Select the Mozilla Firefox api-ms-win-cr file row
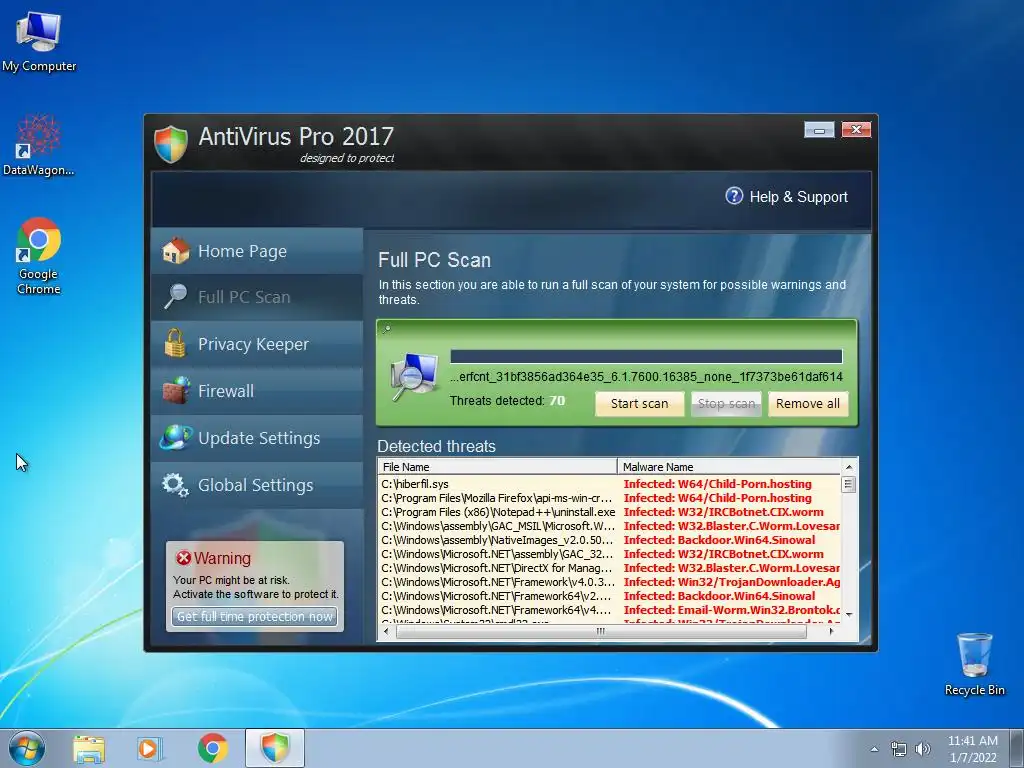Viewport: 1024px width, 768px height. pyautogui.click(x=609, y=498)
